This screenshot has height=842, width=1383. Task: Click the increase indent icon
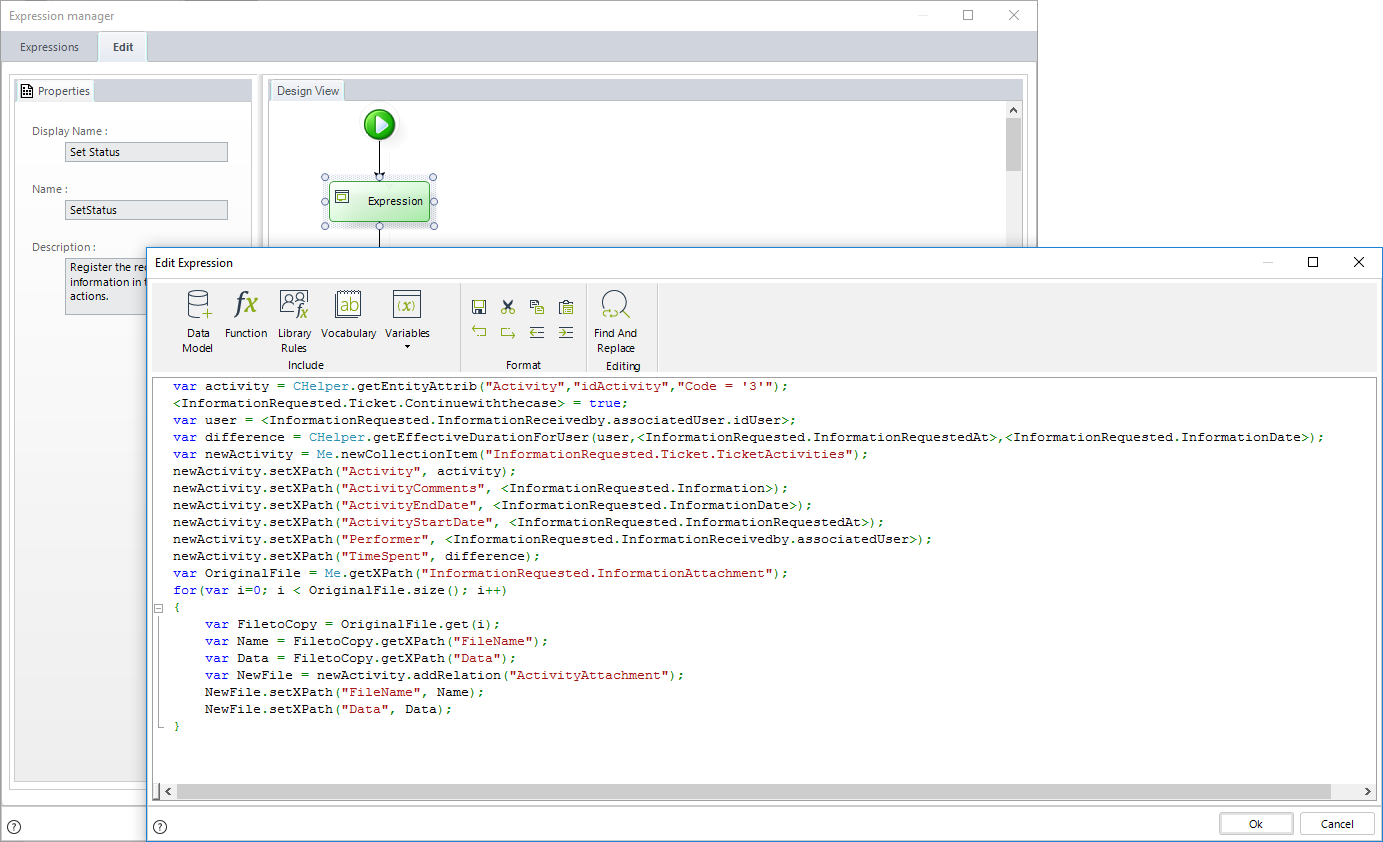click(x=566, y=333)
